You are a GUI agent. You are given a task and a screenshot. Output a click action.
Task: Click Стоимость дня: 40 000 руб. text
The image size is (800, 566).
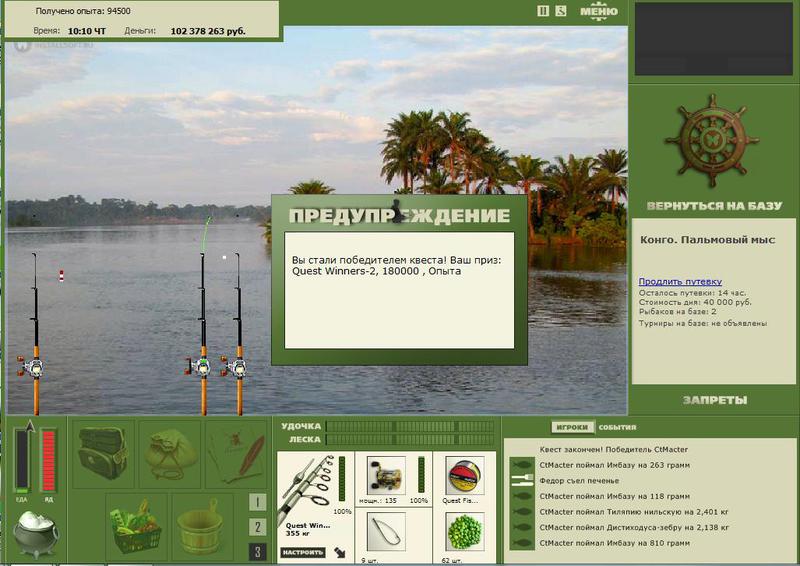695,302
